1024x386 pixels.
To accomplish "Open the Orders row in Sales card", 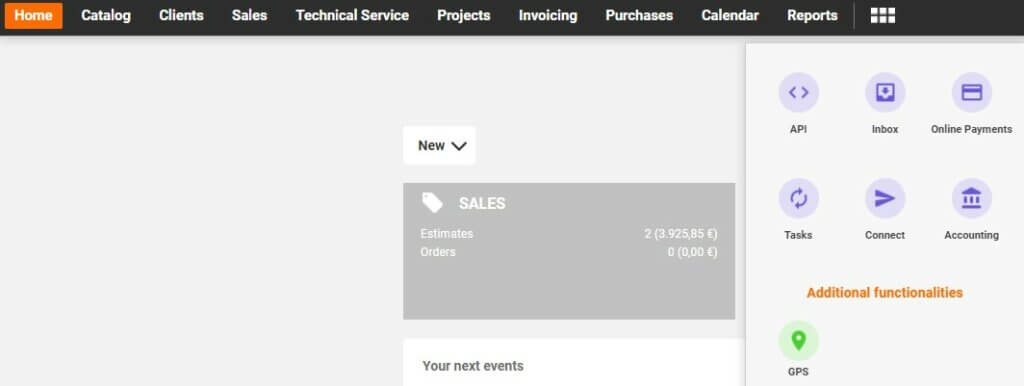I will 569,252.
